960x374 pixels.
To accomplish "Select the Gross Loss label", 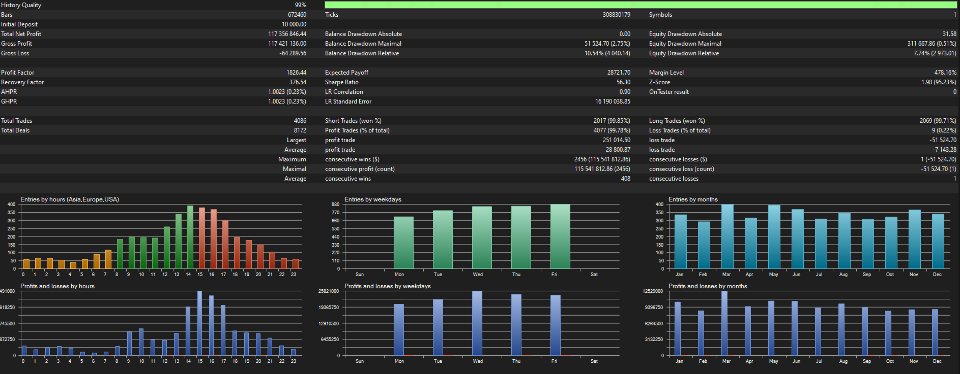I will click(14, 53).
